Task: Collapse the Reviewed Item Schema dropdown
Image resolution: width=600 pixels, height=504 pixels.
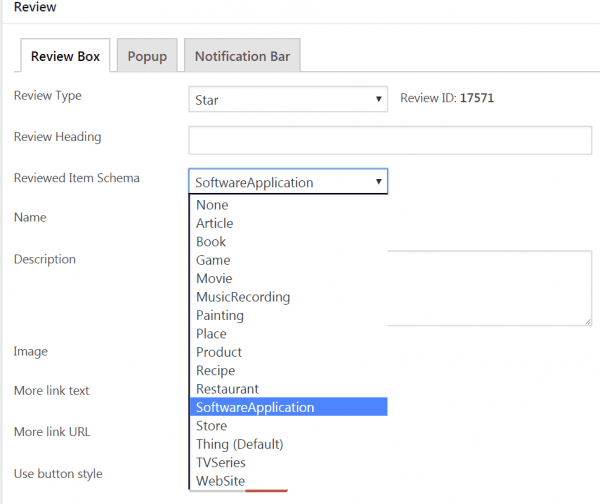Action: point(288,182)
